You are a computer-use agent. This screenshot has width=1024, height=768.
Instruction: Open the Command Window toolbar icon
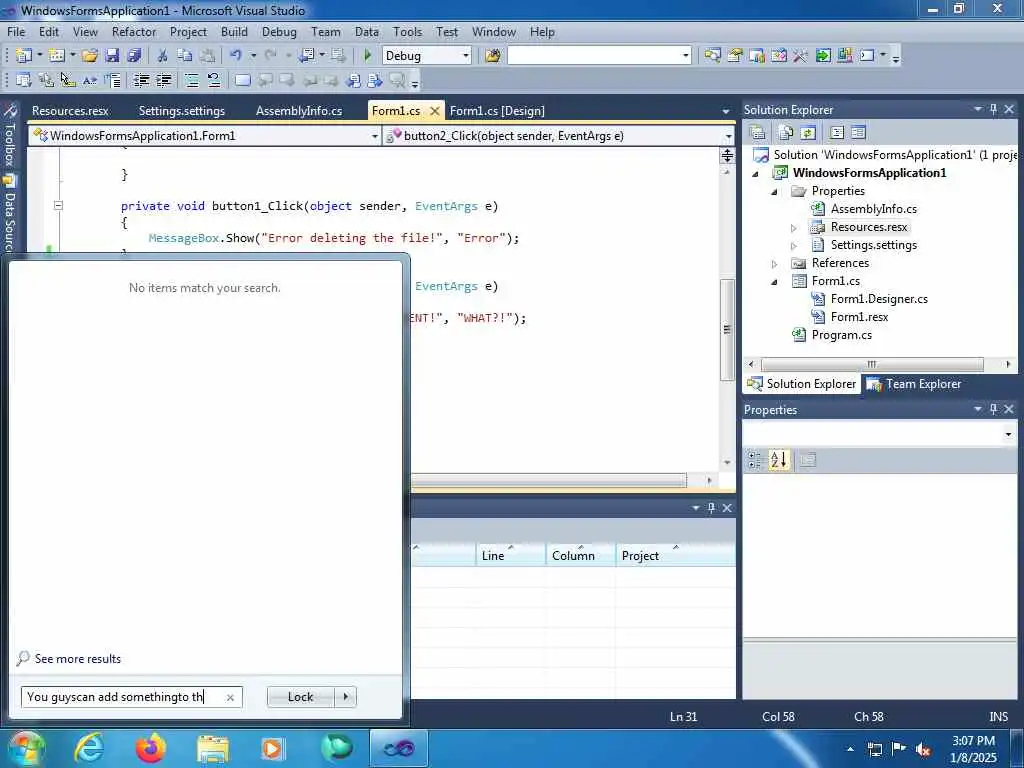pos(867,56)
